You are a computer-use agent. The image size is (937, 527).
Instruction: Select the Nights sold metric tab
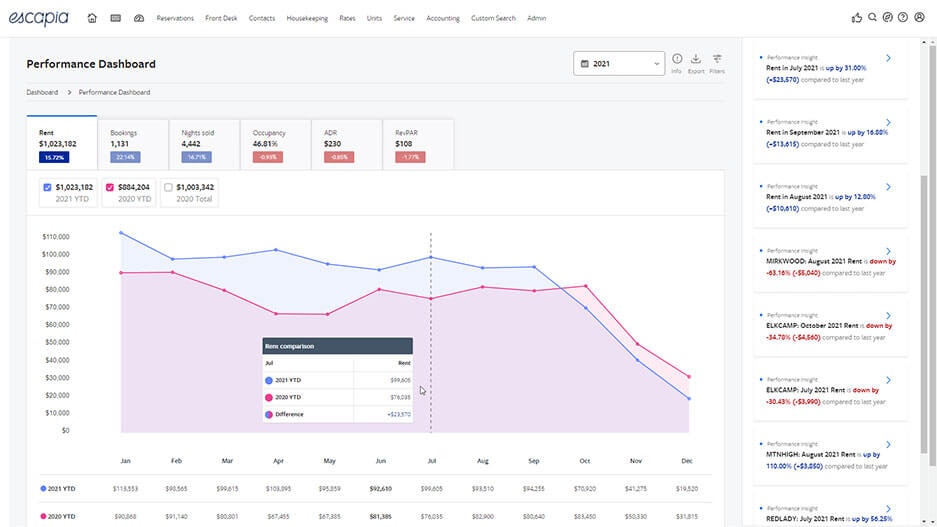[x=204, y=145]
